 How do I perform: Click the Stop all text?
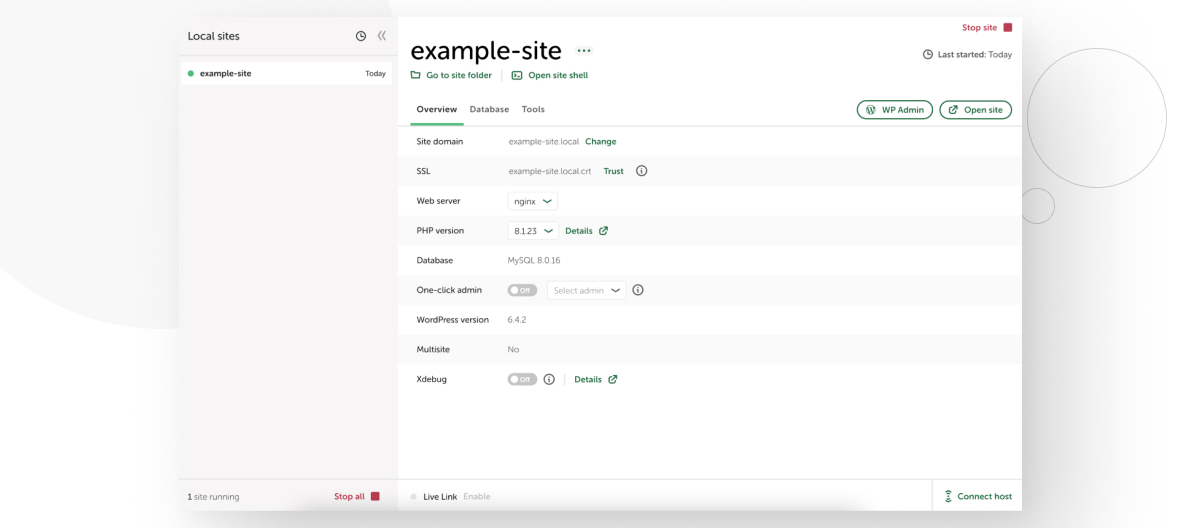coord(349,496)
